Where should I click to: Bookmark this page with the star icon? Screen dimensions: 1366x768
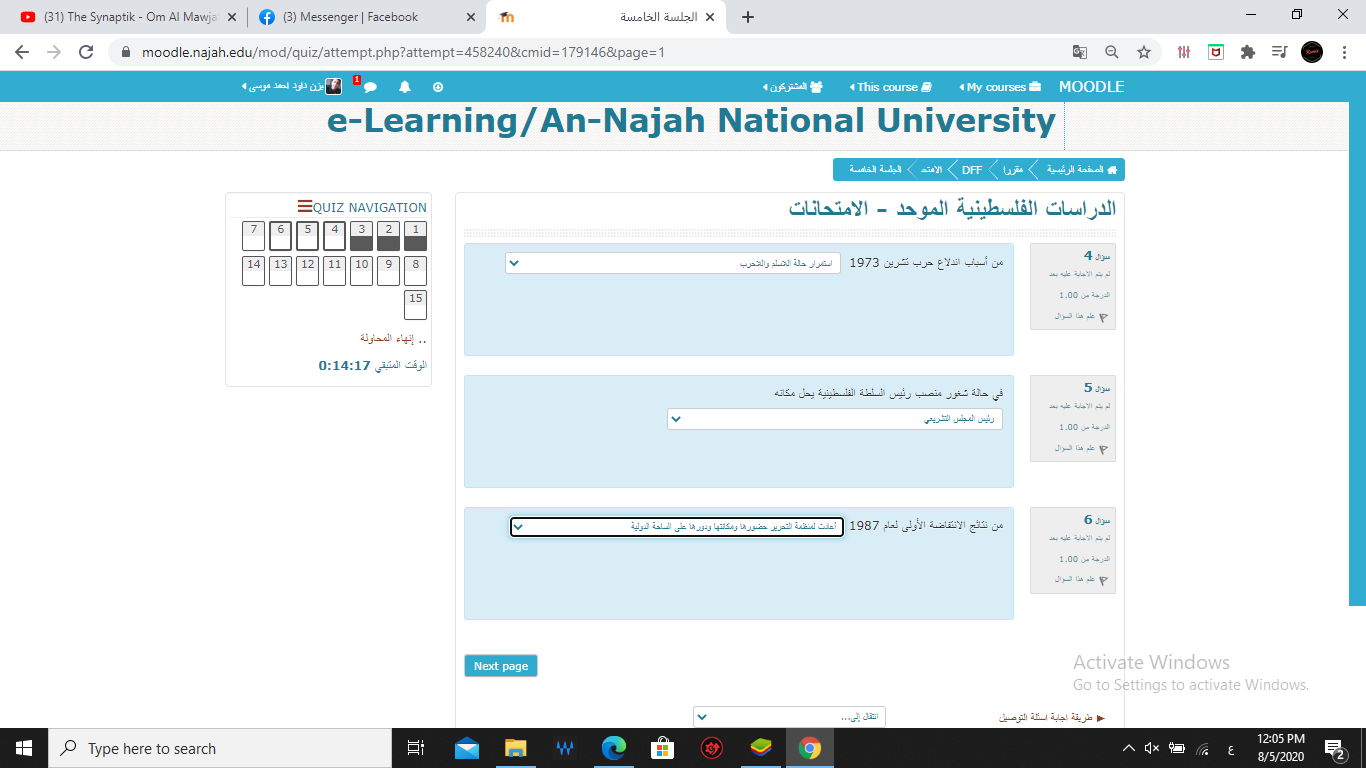[x=1144, y=52]
